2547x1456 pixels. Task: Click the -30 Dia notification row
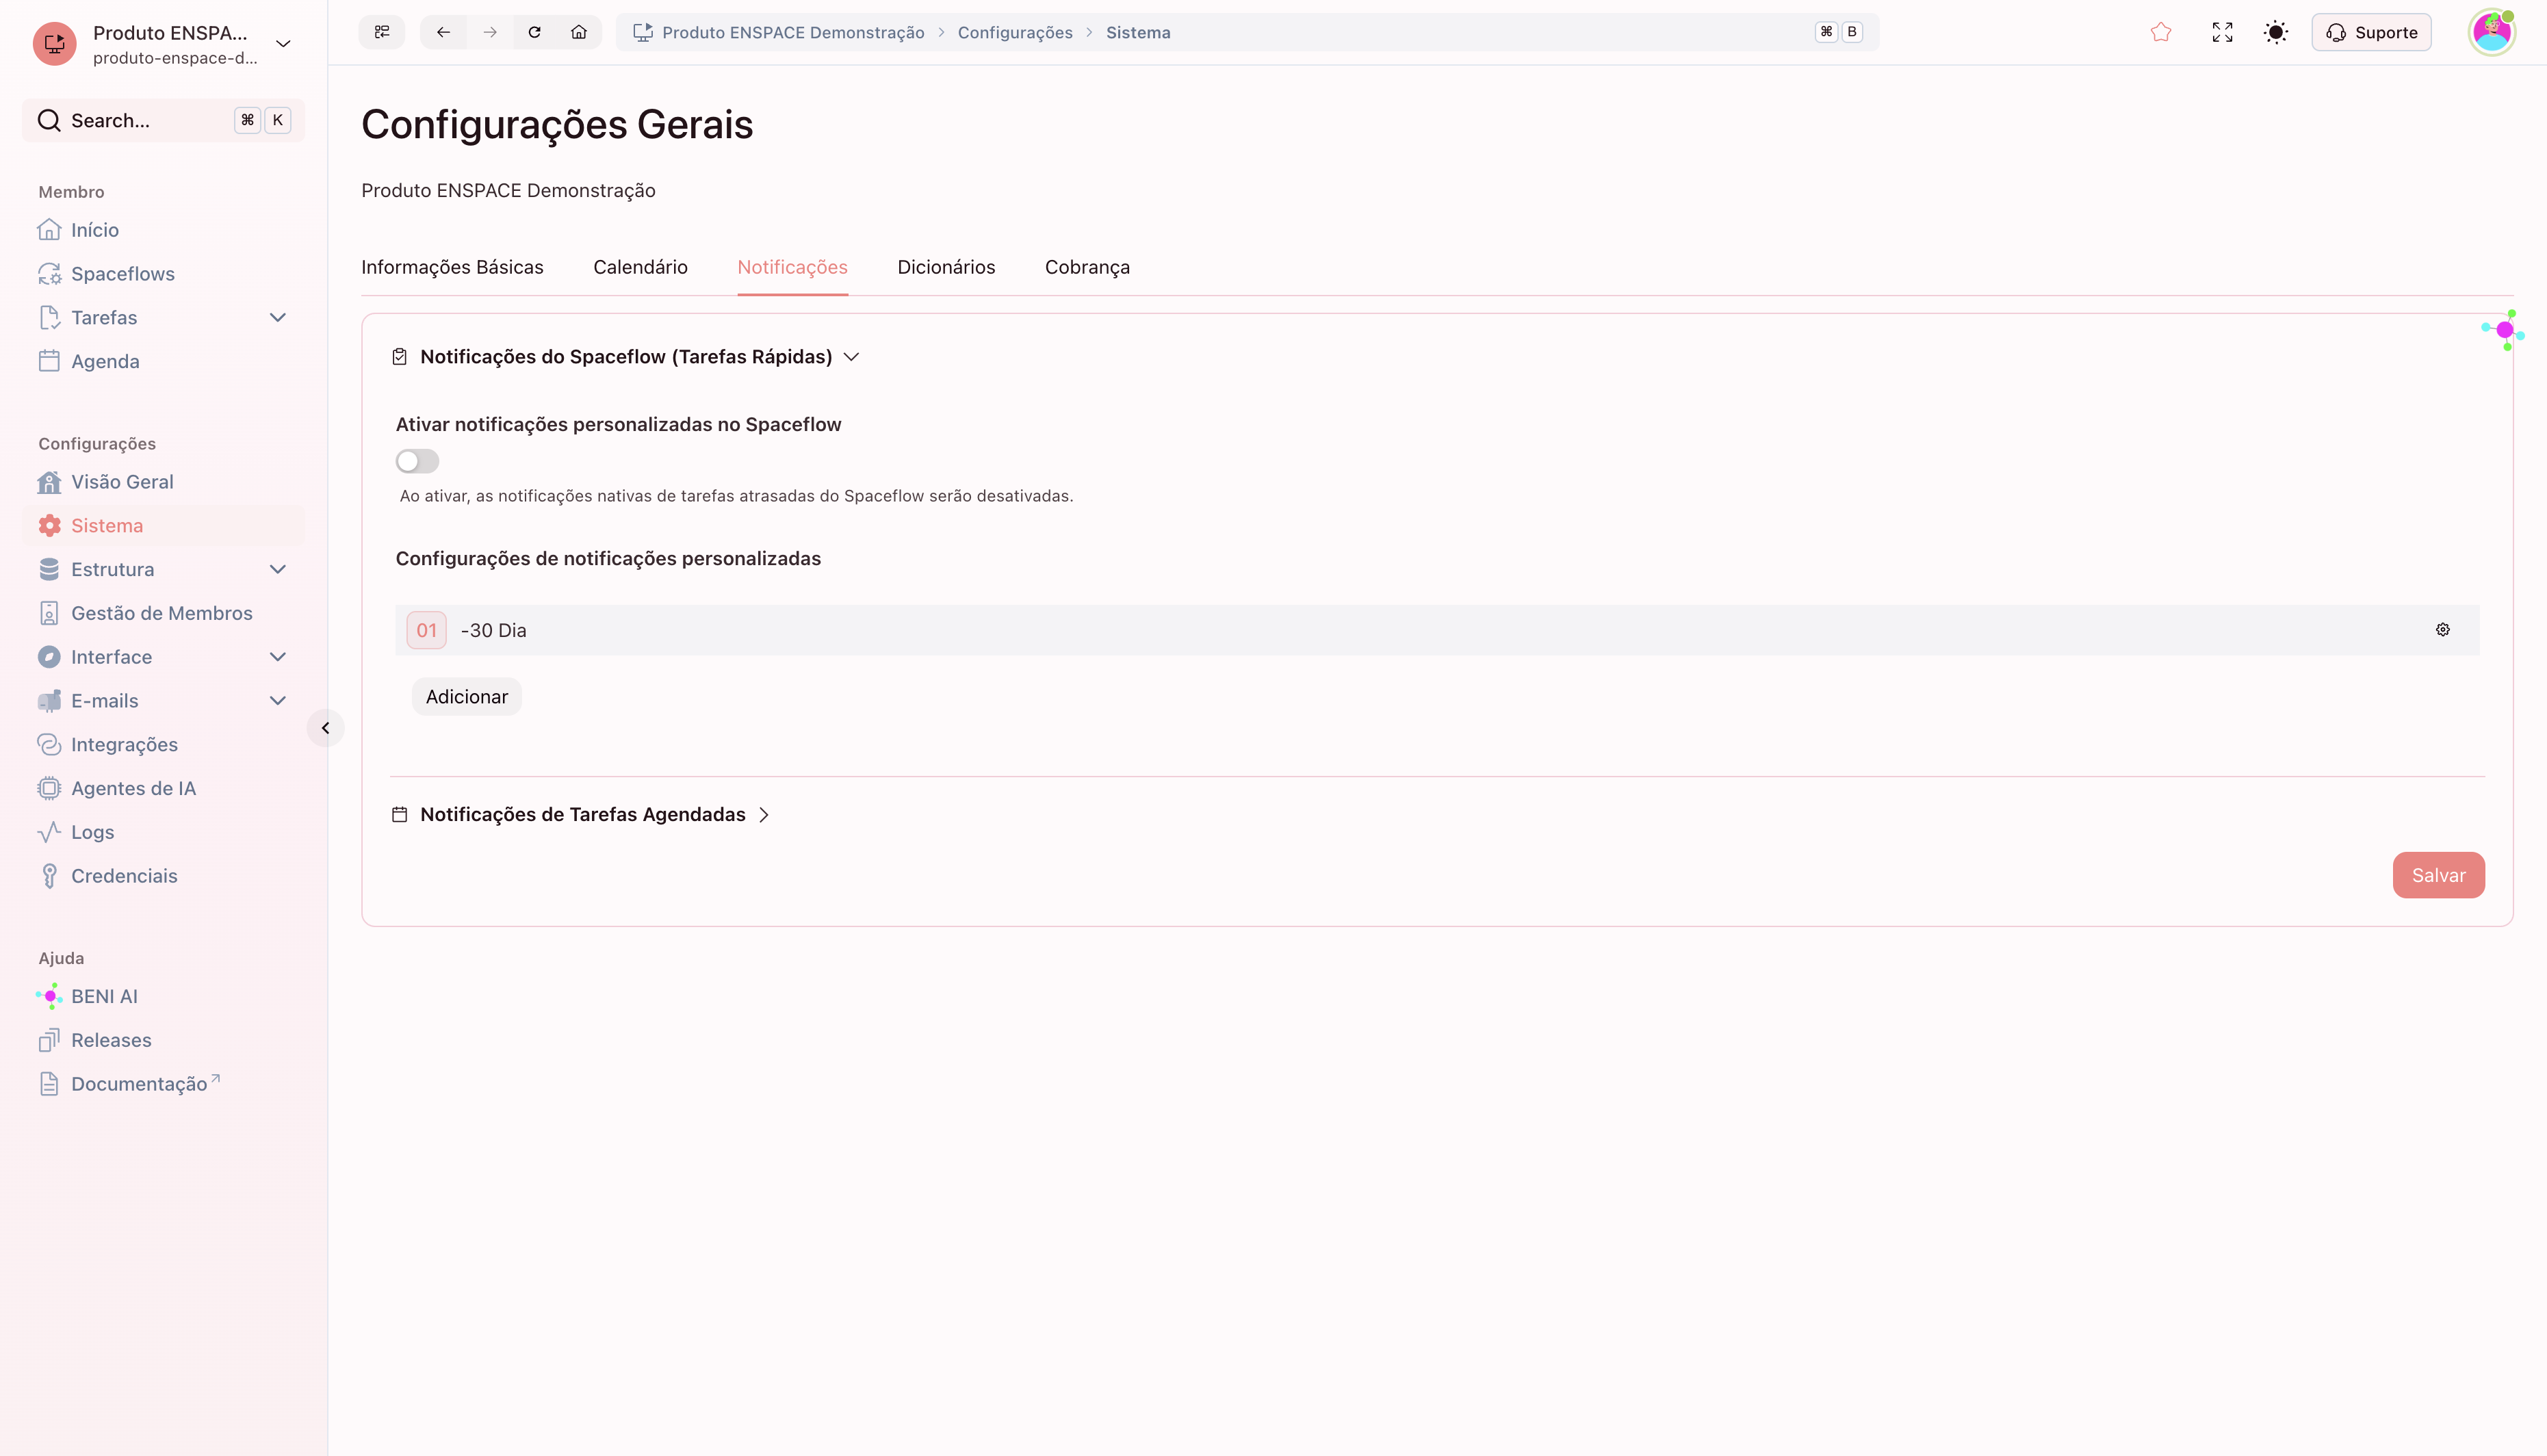pos(1437,630)
